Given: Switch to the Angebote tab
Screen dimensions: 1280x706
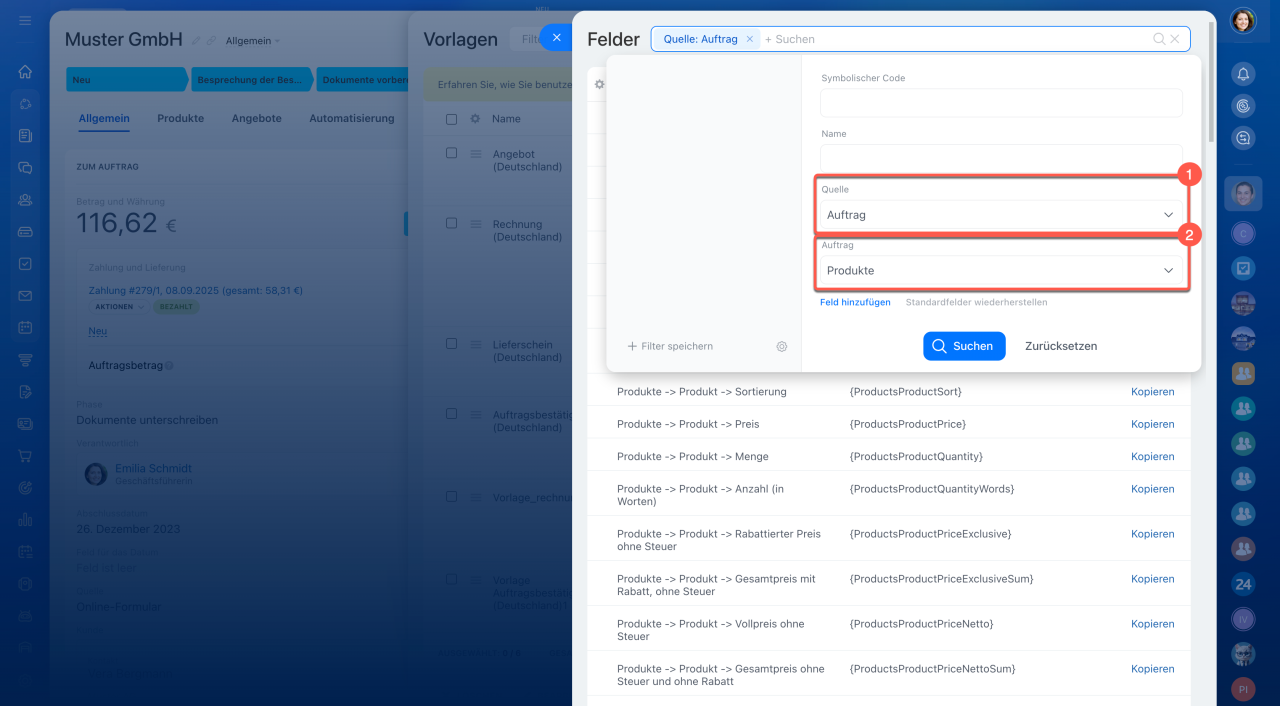Looking at the screenshot, I should (256, 118).
